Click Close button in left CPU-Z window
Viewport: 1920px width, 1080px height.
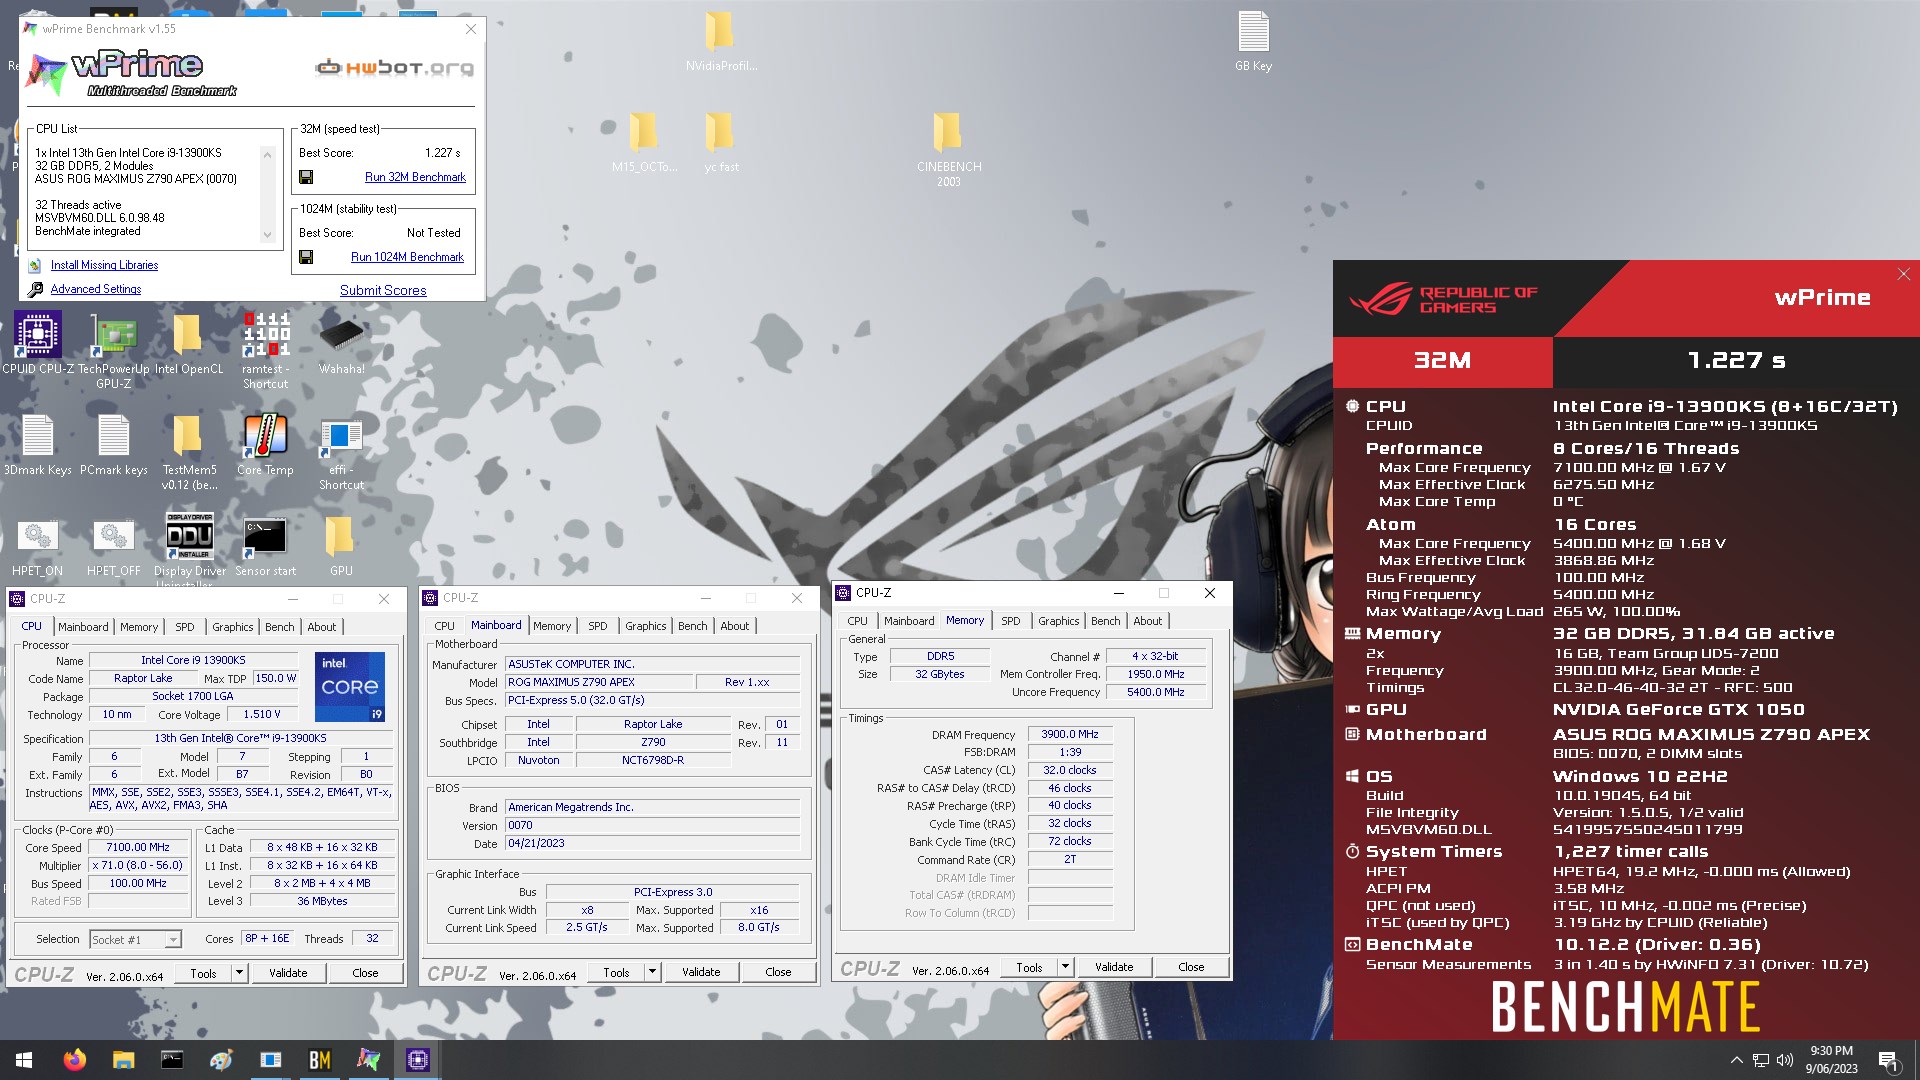click(x=365, y=973)
